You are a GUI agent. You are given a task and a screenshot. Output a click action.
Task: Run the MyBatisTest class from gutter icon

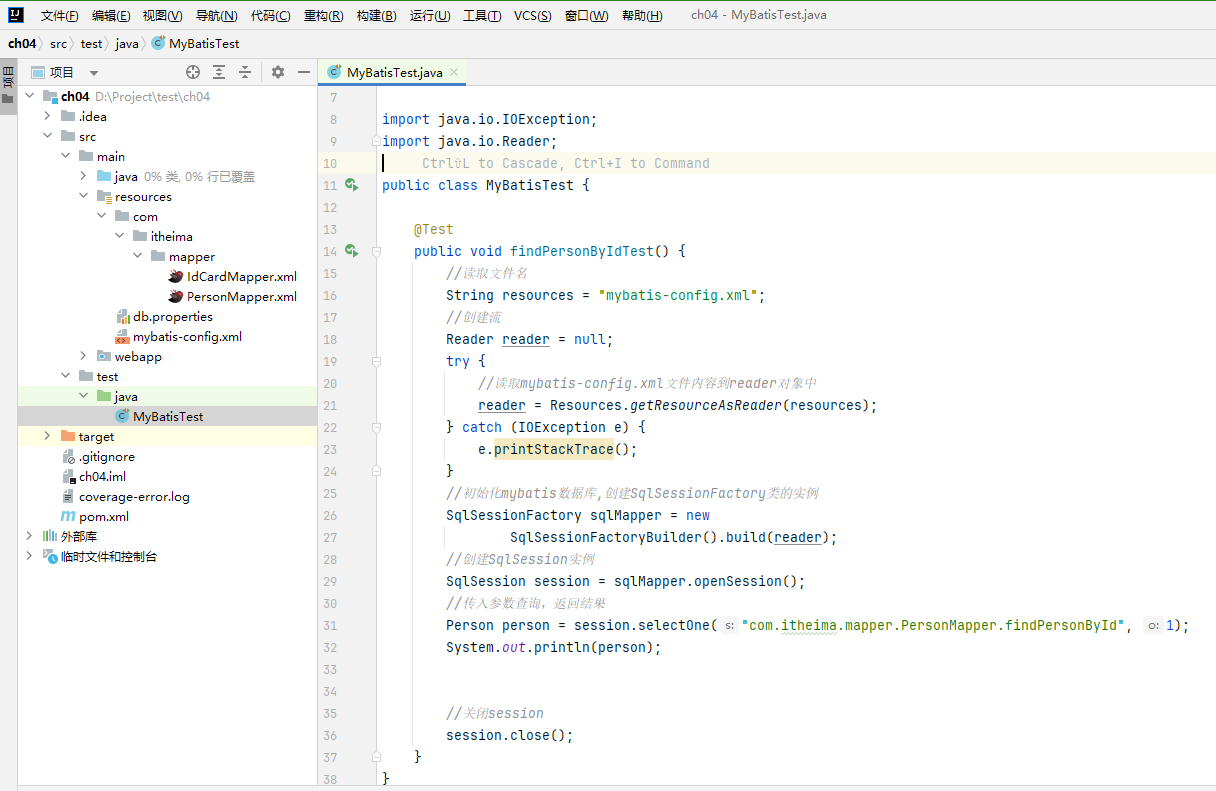pos(351,185)
